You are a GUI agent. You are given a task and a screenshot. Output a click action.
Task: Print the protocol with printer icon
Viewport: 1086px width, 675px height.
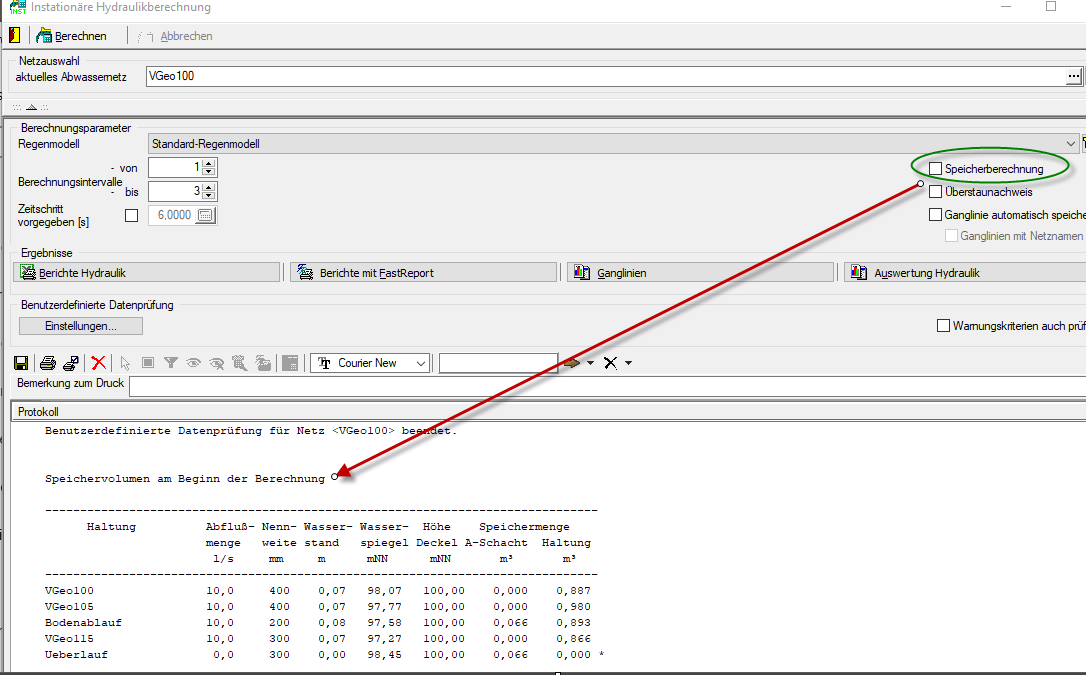47,363
